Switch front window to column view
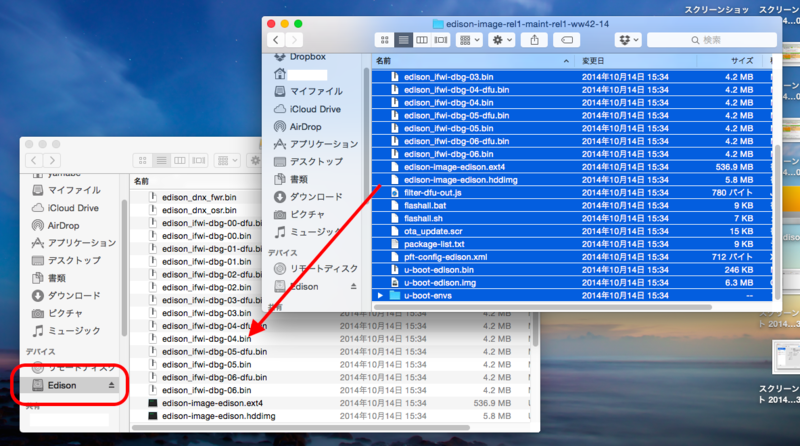This screenshot has height=446, width=800. (x=422, y=40)
